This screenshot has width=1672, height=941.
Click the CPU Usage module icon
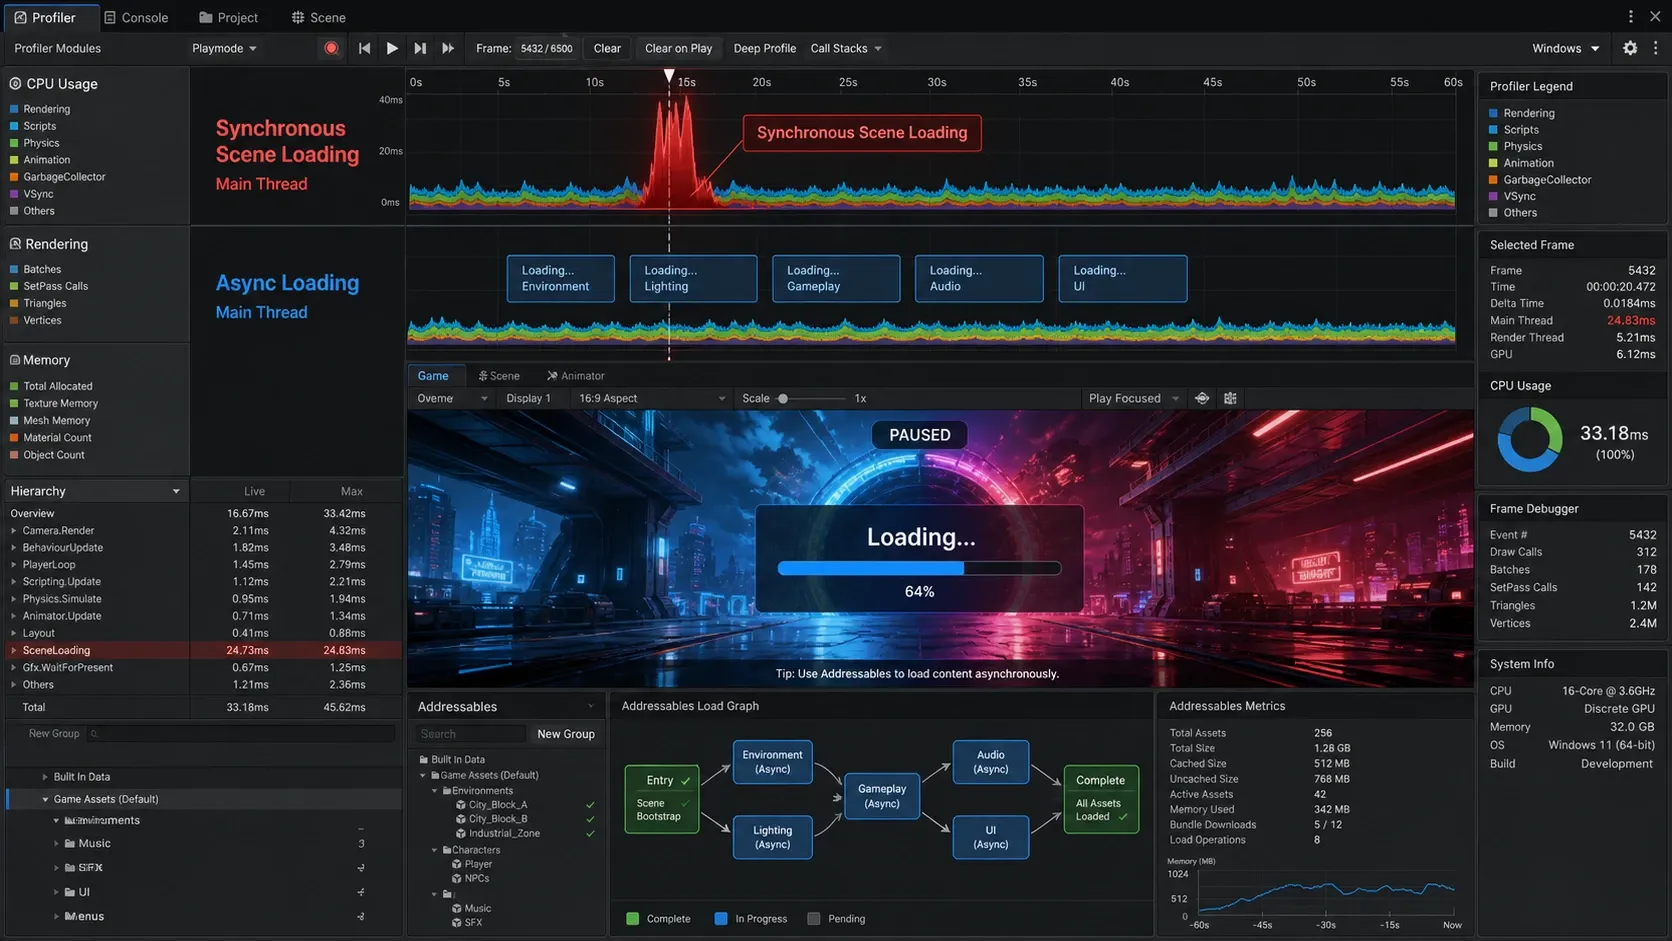15,84
